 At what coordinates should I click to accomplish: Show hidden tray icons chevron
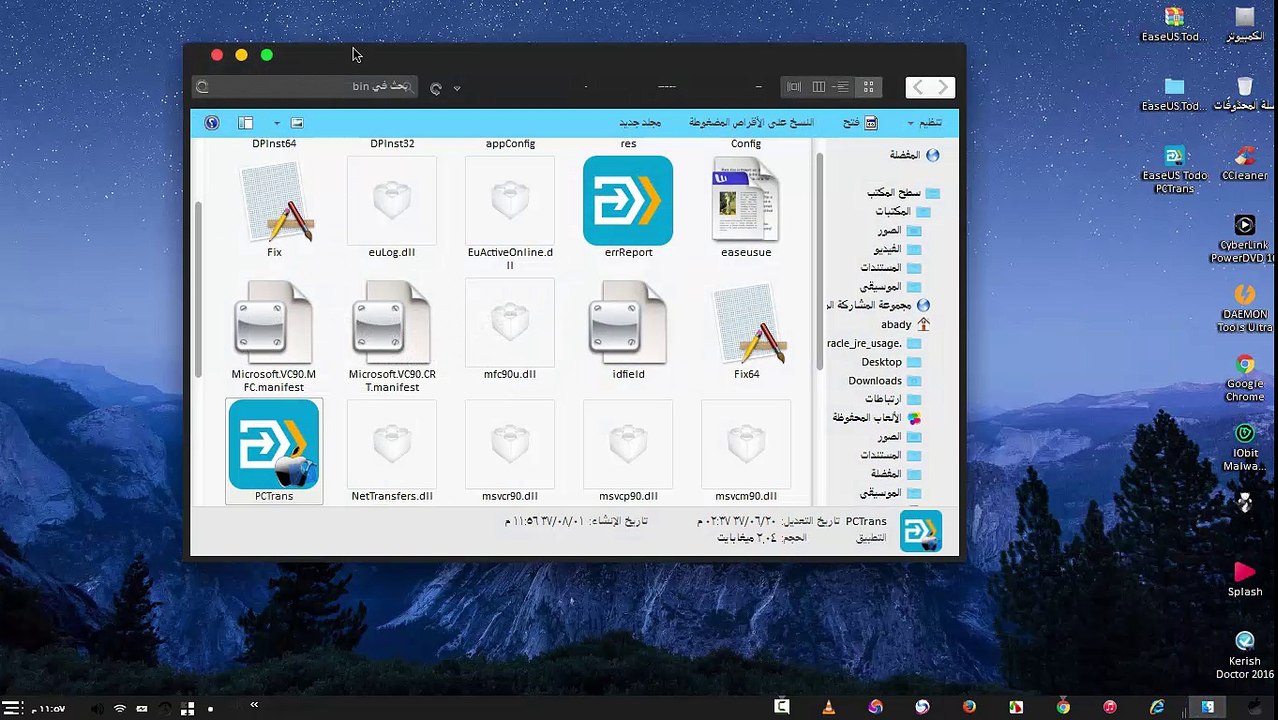(x=254, y=705)
